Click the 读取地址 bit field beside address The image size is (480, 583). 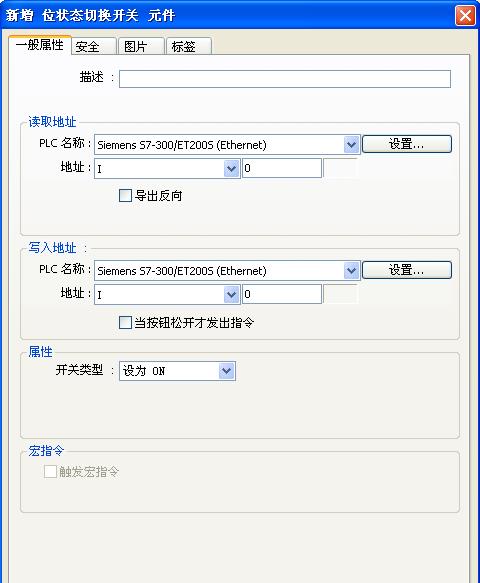click(x=341, y=168)
